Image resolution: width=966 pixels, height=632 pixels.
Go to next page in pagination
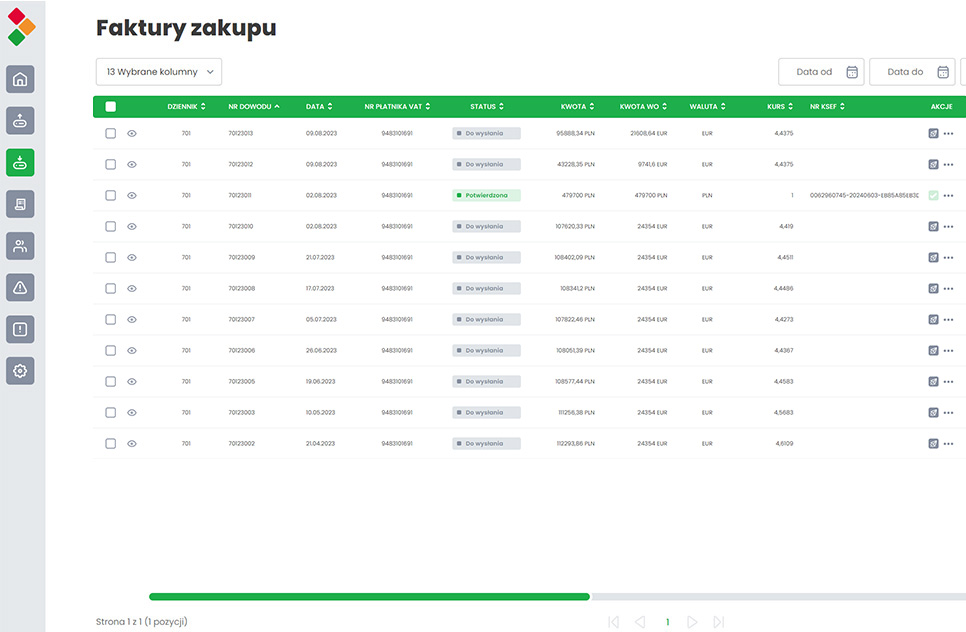click(x=692, y=622)
